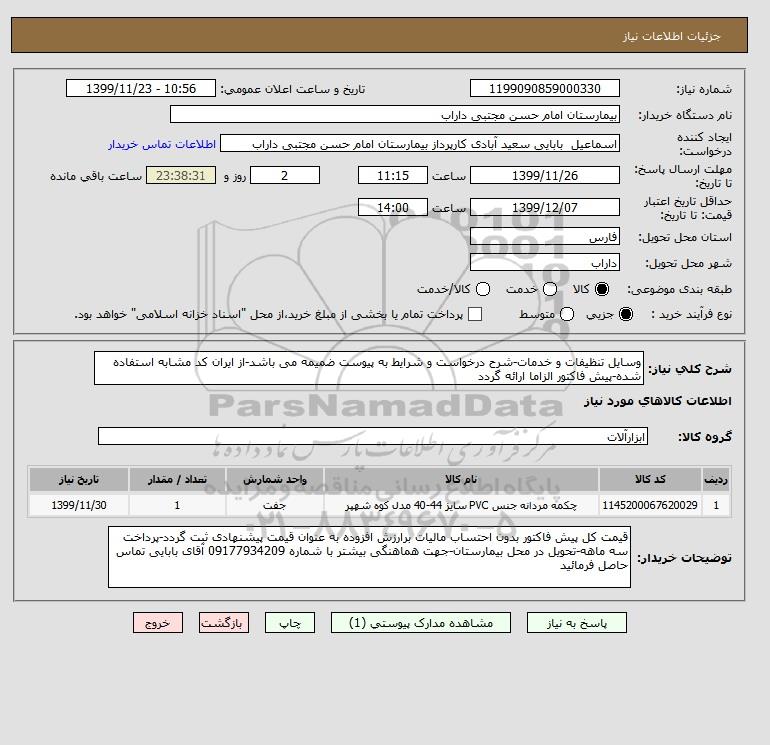Click item name cell چکمه مردانه PVC
Image resolution: width=770 pixels, height=745 pixels.
point(461,505)
